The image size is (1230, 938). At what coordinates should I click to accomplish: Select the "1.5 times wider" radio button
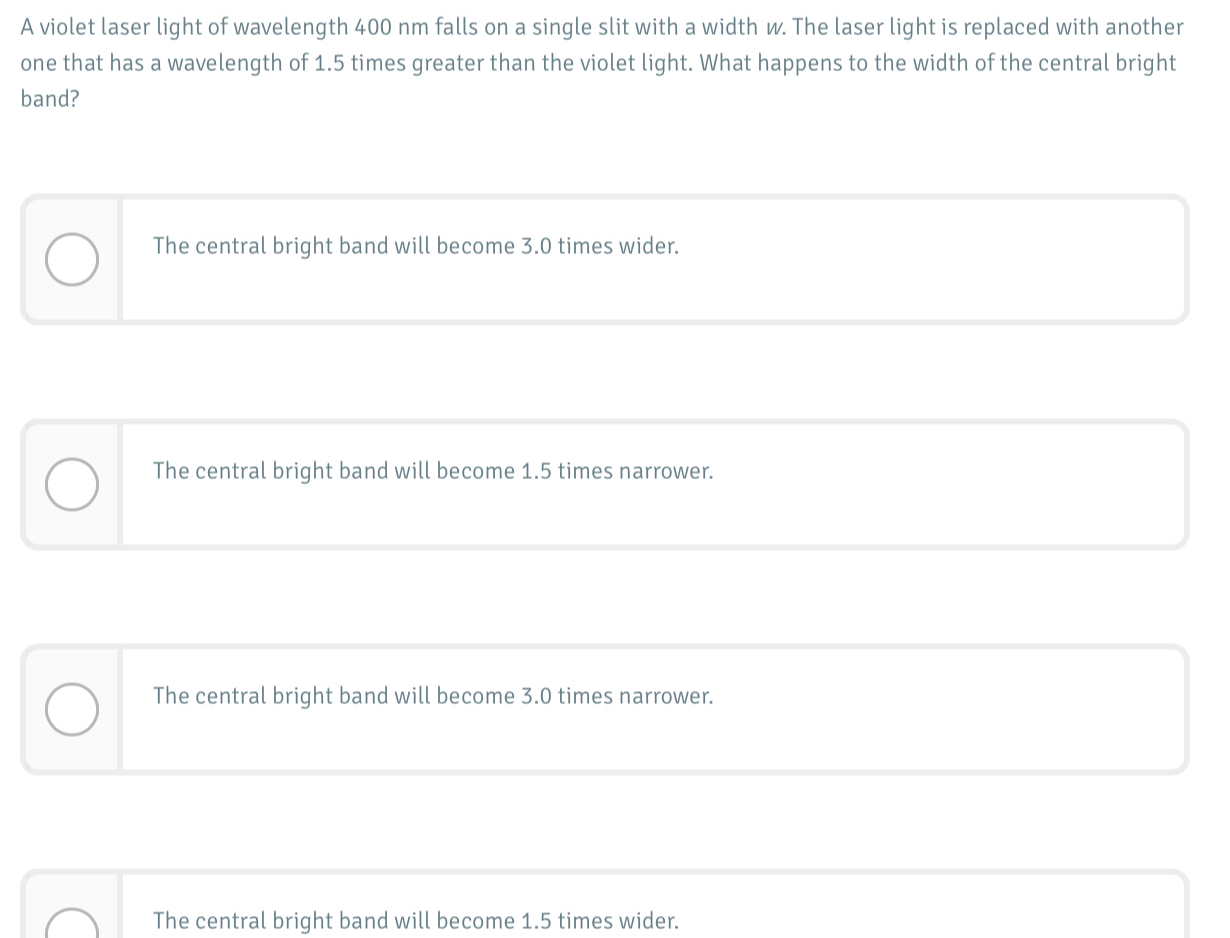pyautogui.click(x=72, y=923)
